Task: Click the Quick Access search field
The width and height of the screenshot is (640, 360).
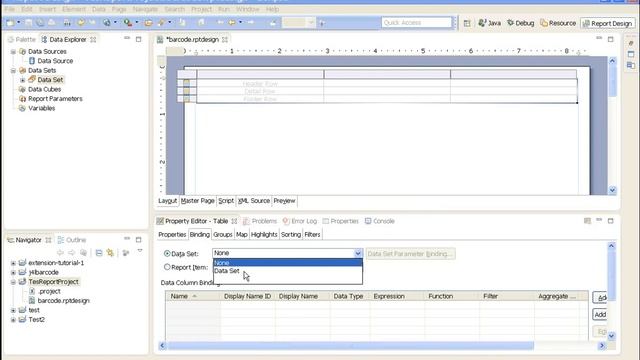Action: [x=417, y=23]
